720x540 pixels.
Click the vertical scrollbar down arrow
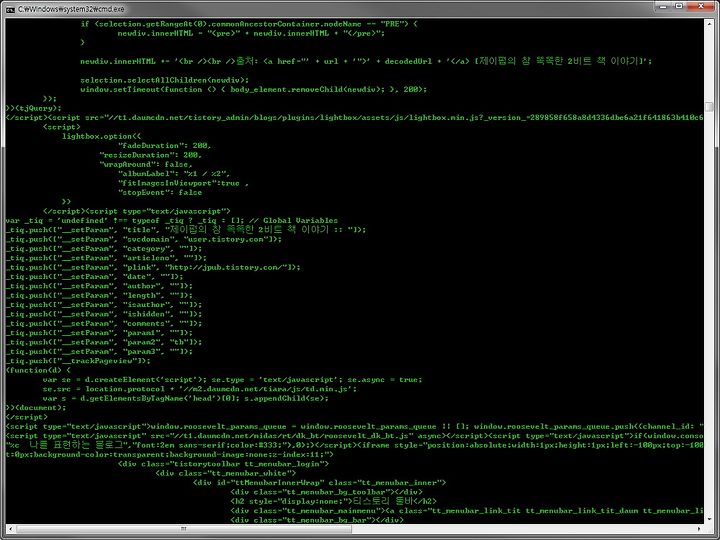[x=709, y=519]
